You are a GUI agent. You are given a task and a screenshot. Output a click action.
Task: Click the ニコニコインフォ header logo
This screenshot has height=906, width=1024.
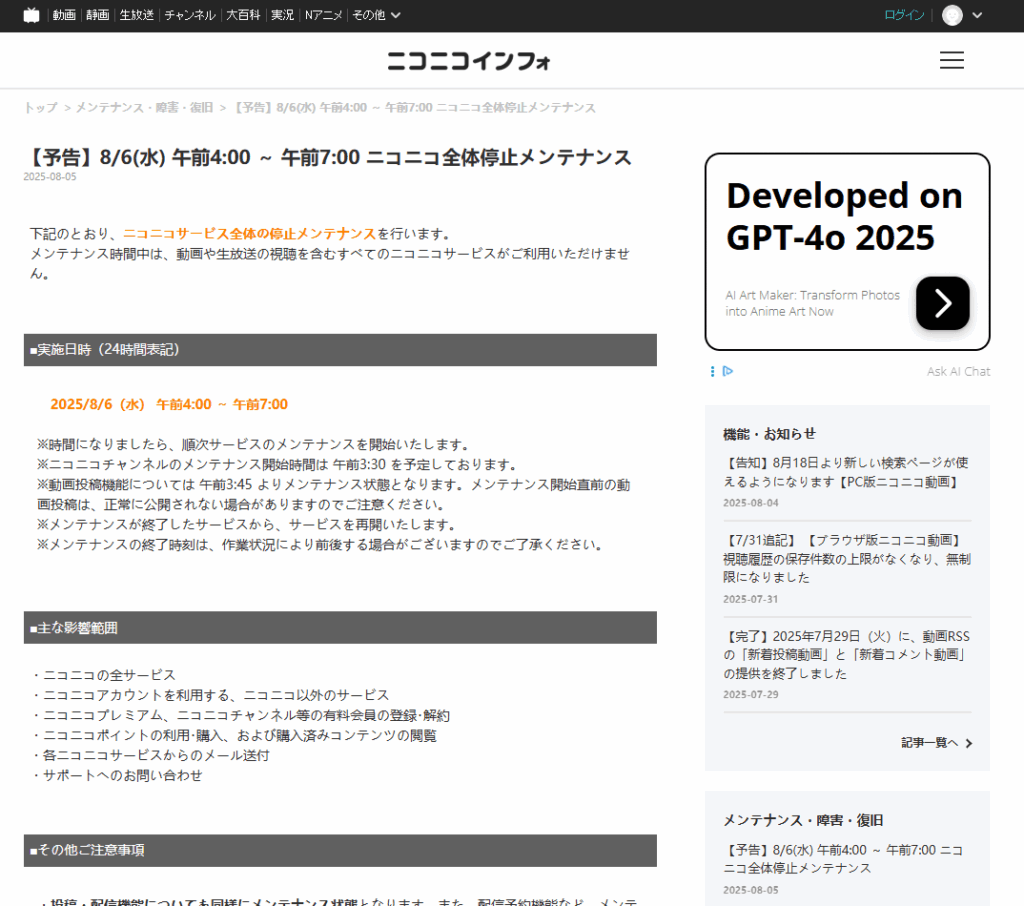coord(469,61)
